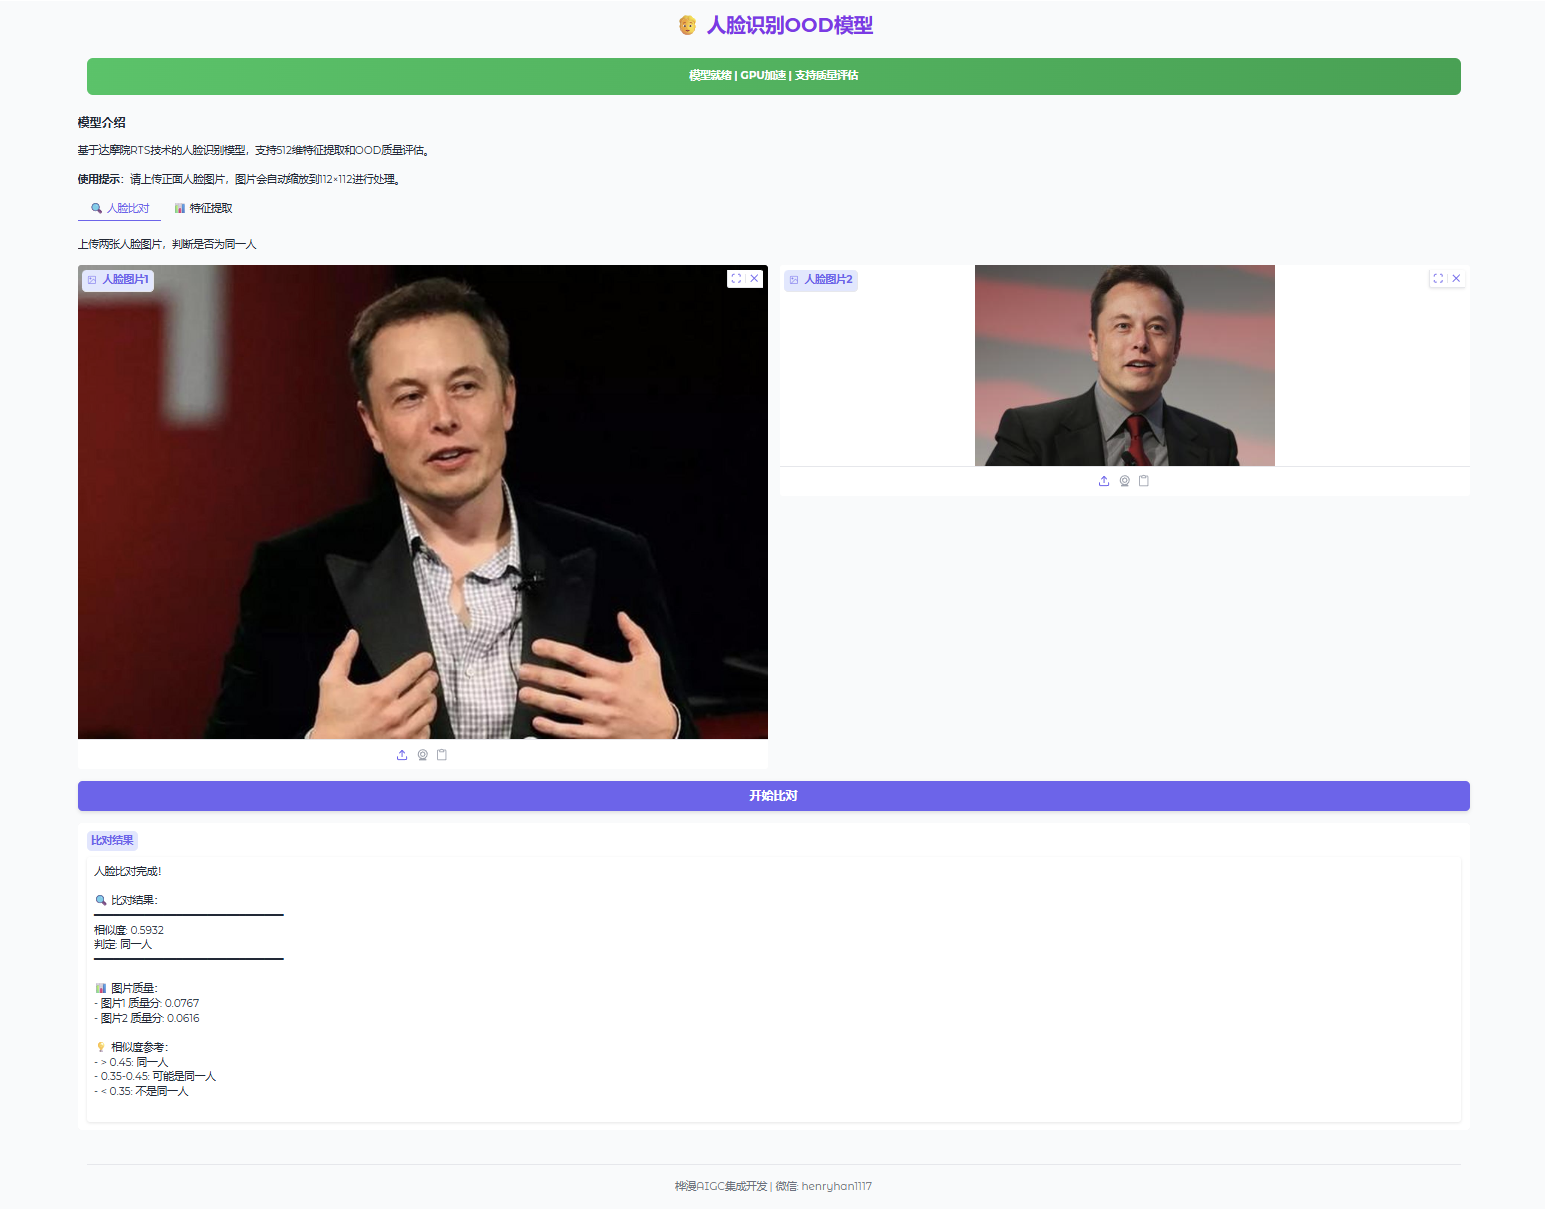Click the 比对结果 label
Screen dimensions: 1545x1209
pyautogui.click(x=112, y=840)
